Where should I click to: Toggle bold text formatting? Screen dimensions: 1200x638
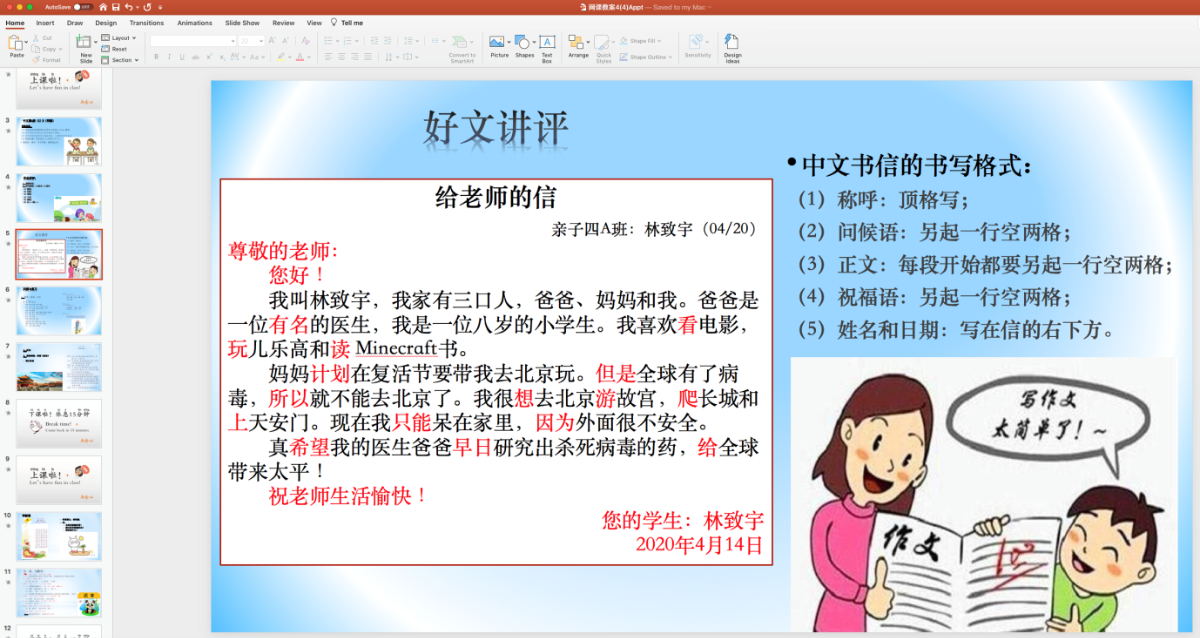point(156,57)
